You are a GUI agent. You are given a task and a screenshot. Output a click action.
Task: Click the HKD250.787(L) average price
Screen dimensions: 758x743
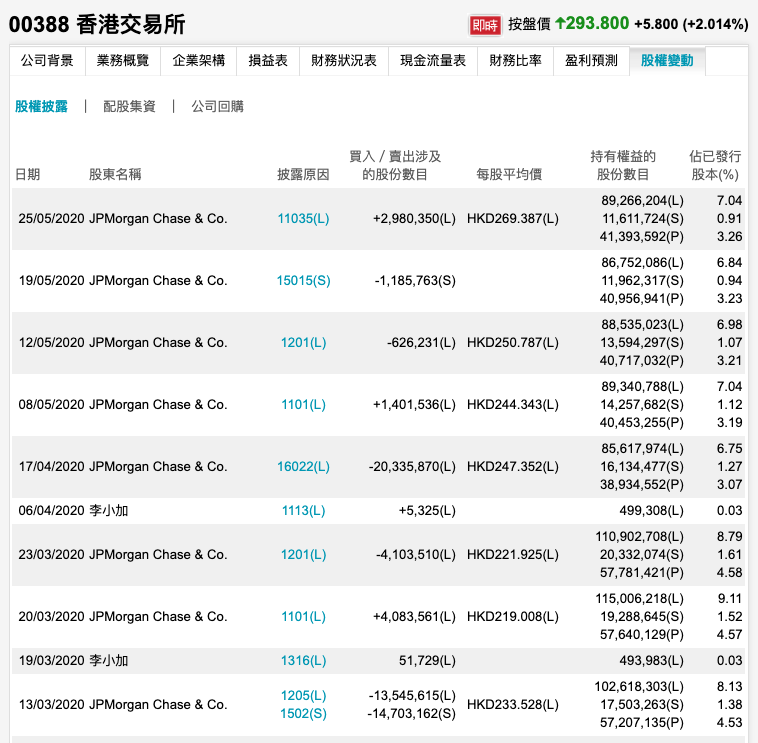[x=513, y=342]
